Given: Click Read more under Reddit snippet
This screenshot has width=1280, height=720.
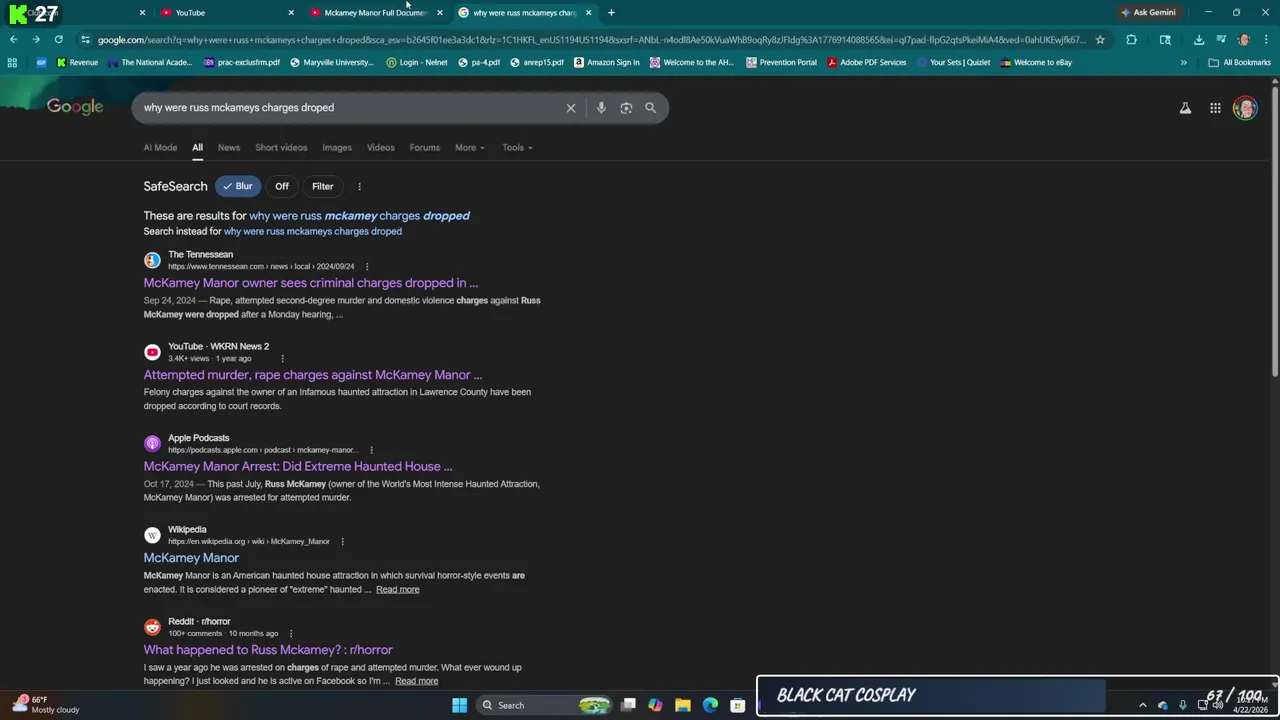Looking at the screenshot, I should pos(417,682).
